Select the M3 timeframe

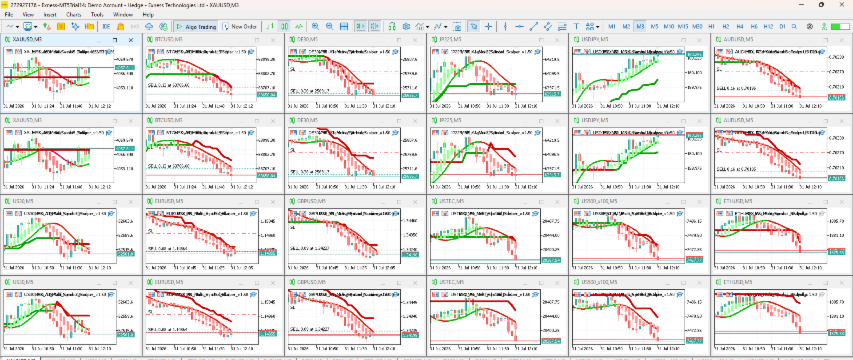pos(640,26)
